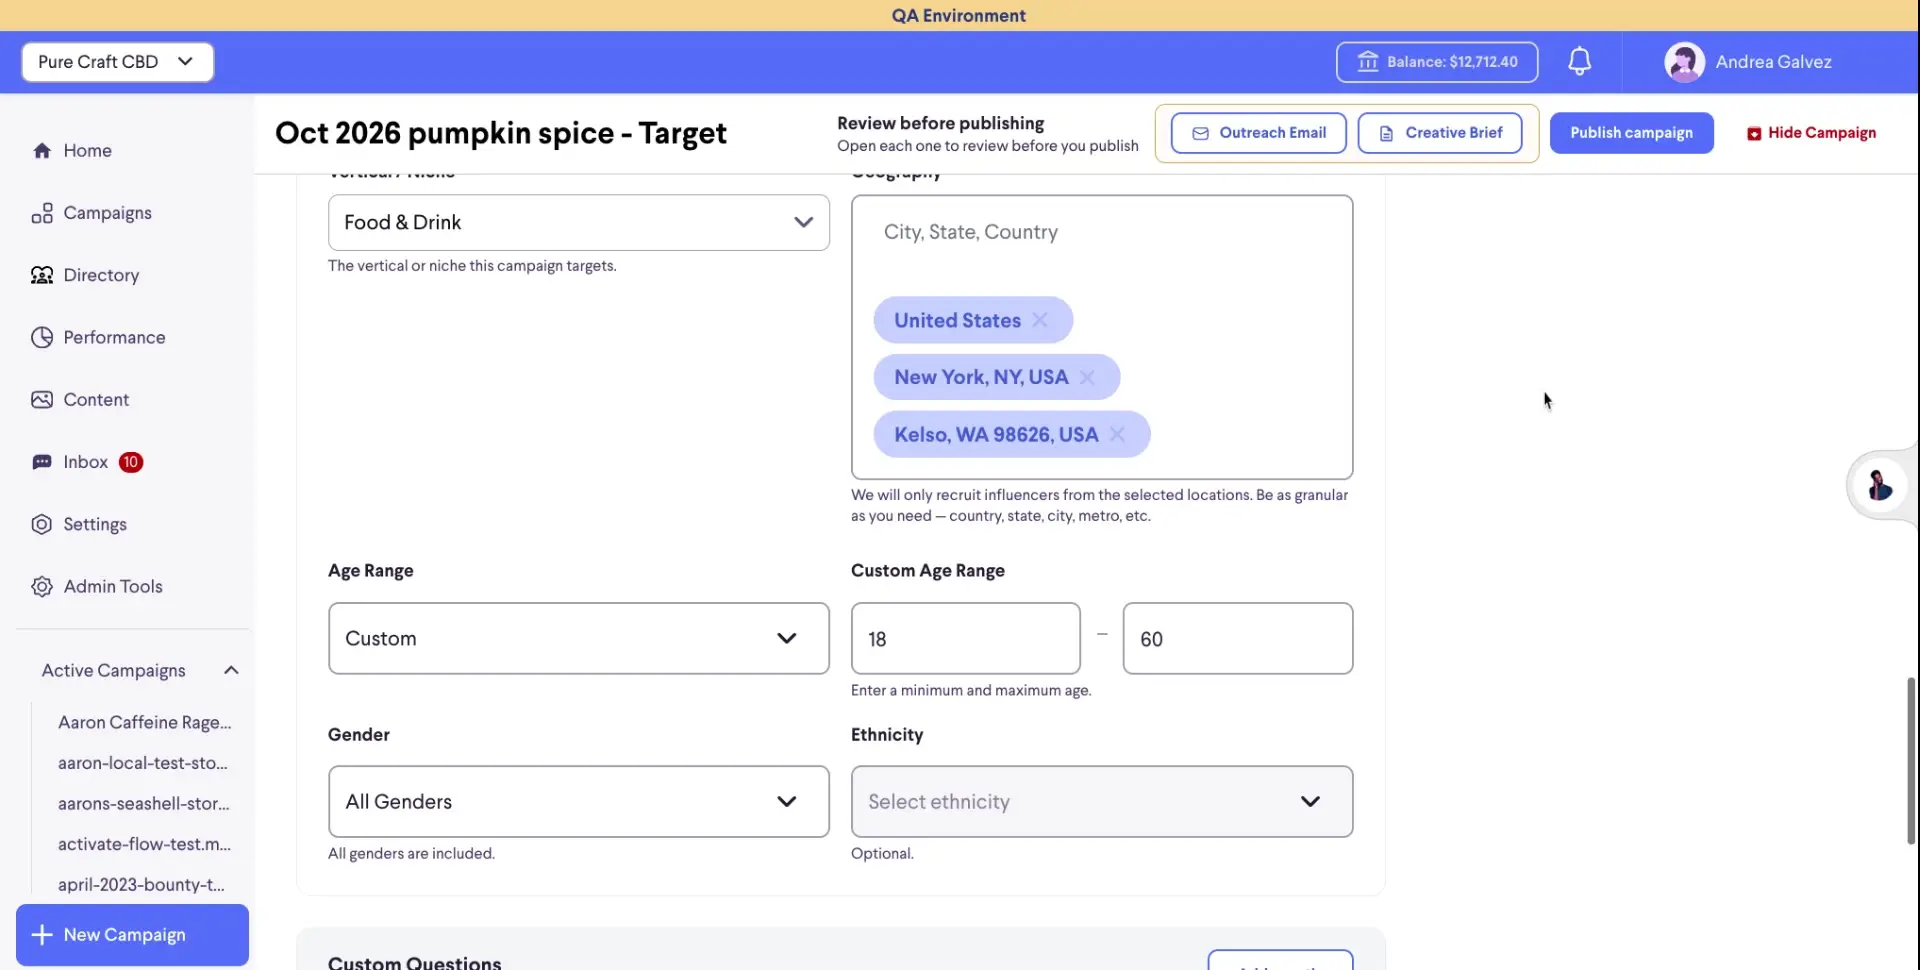Click minimum age field showing 18
The height and width of the screenshot is (970, 1920).
965,638
